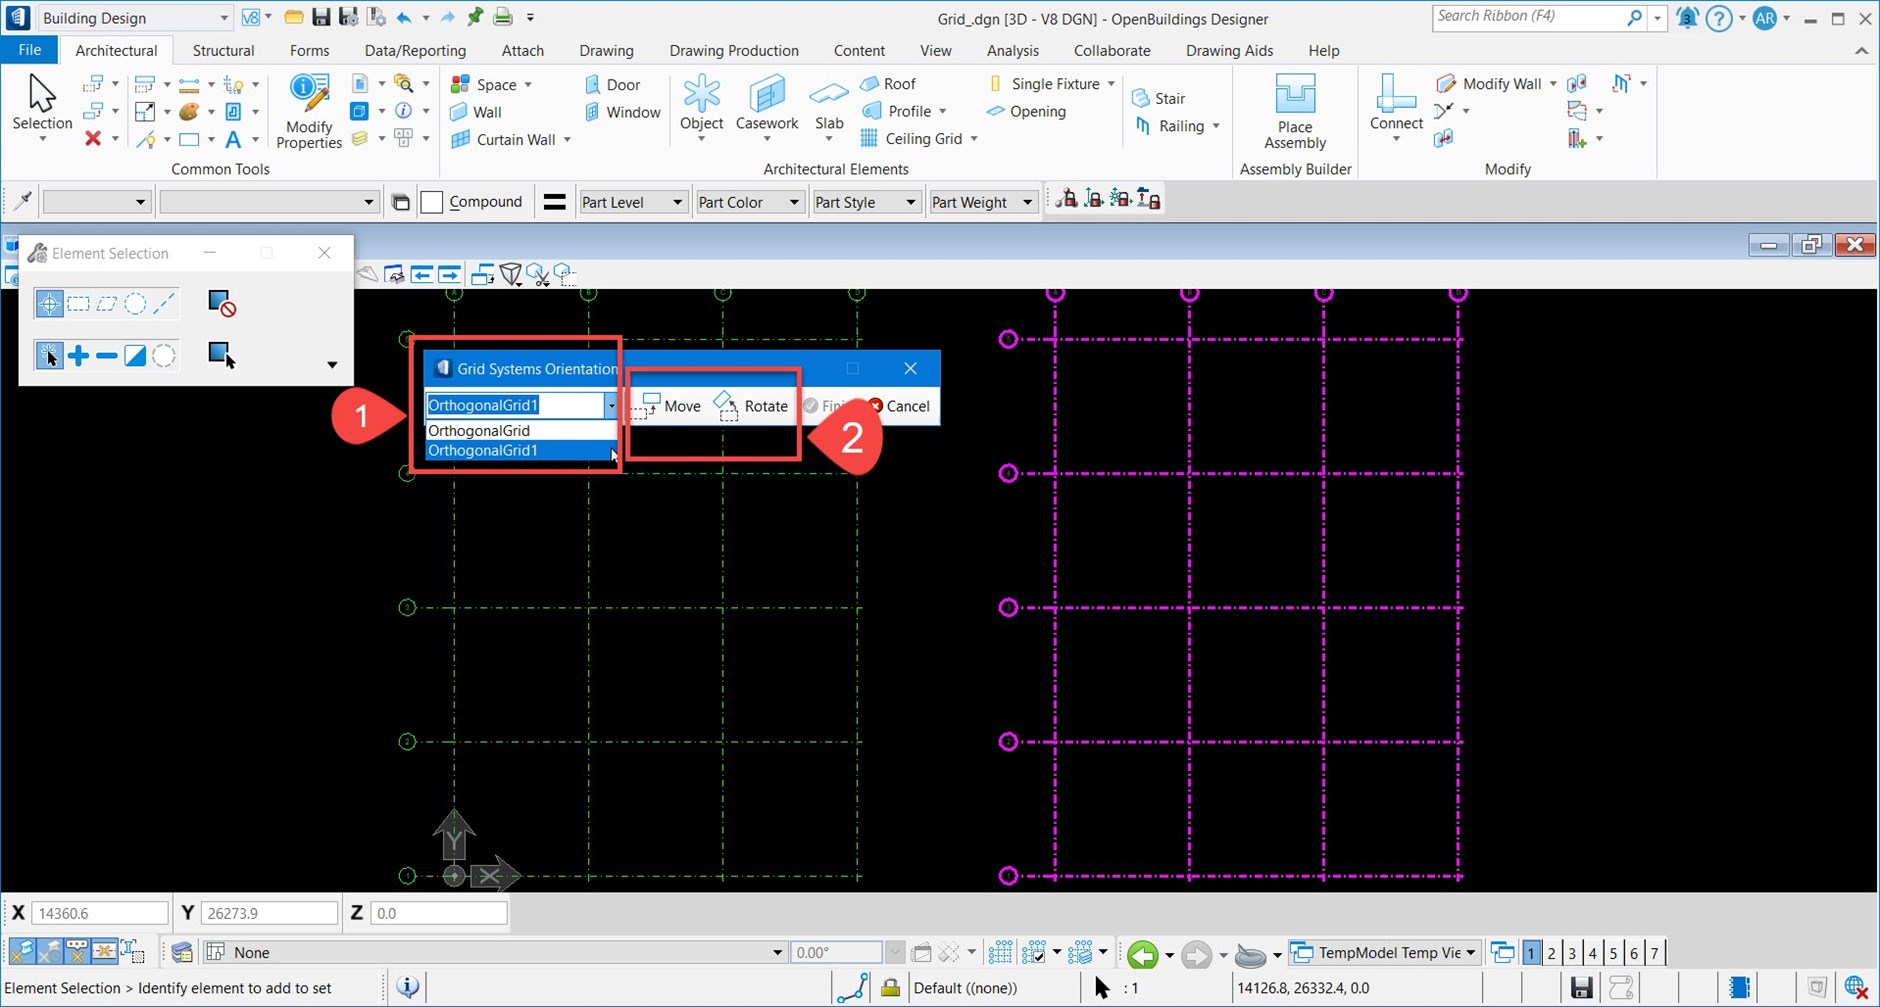Select OrthogonalGrid from the list

tap(479, 430)
